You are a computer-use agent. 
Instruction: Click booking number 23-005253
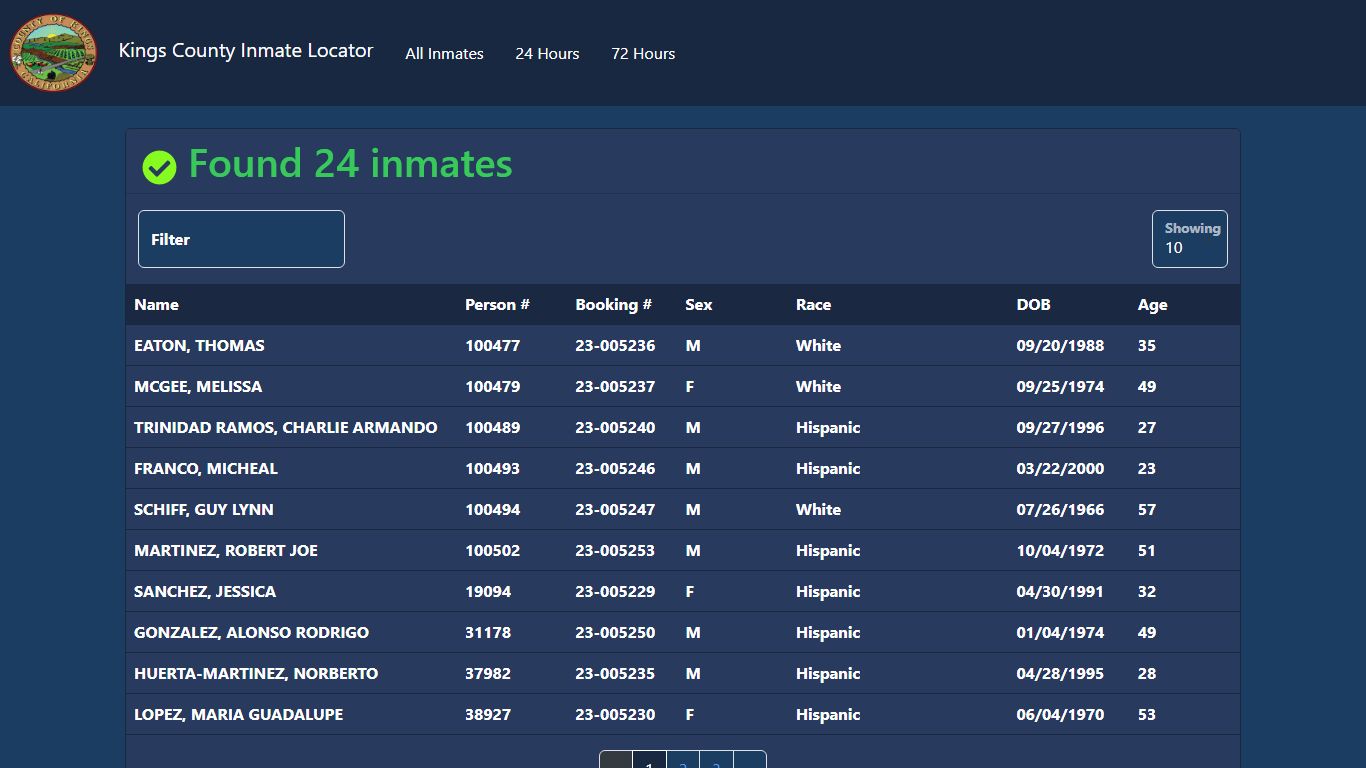tap(615, 551)
